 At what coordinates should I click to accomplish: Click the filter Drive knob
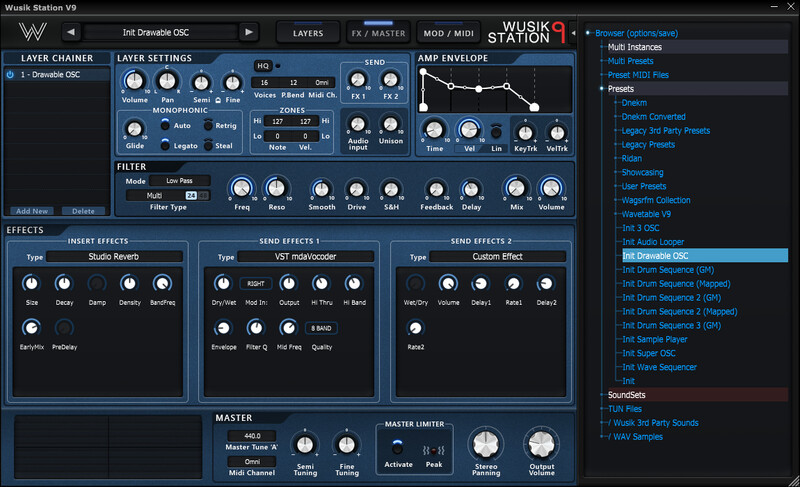point(357,190)
